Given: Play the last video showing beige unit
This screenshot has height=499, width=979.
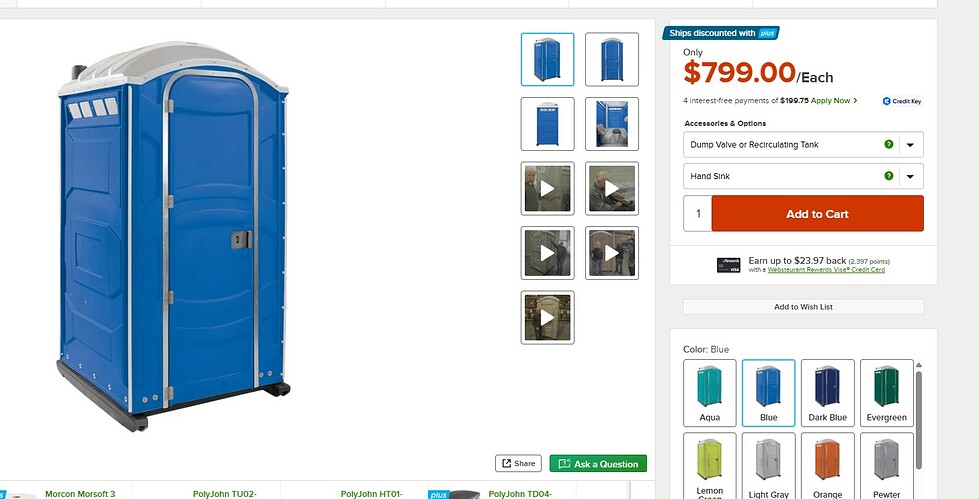Looking at the screenshot, I should pyautogui.click(x=548, y=317).
